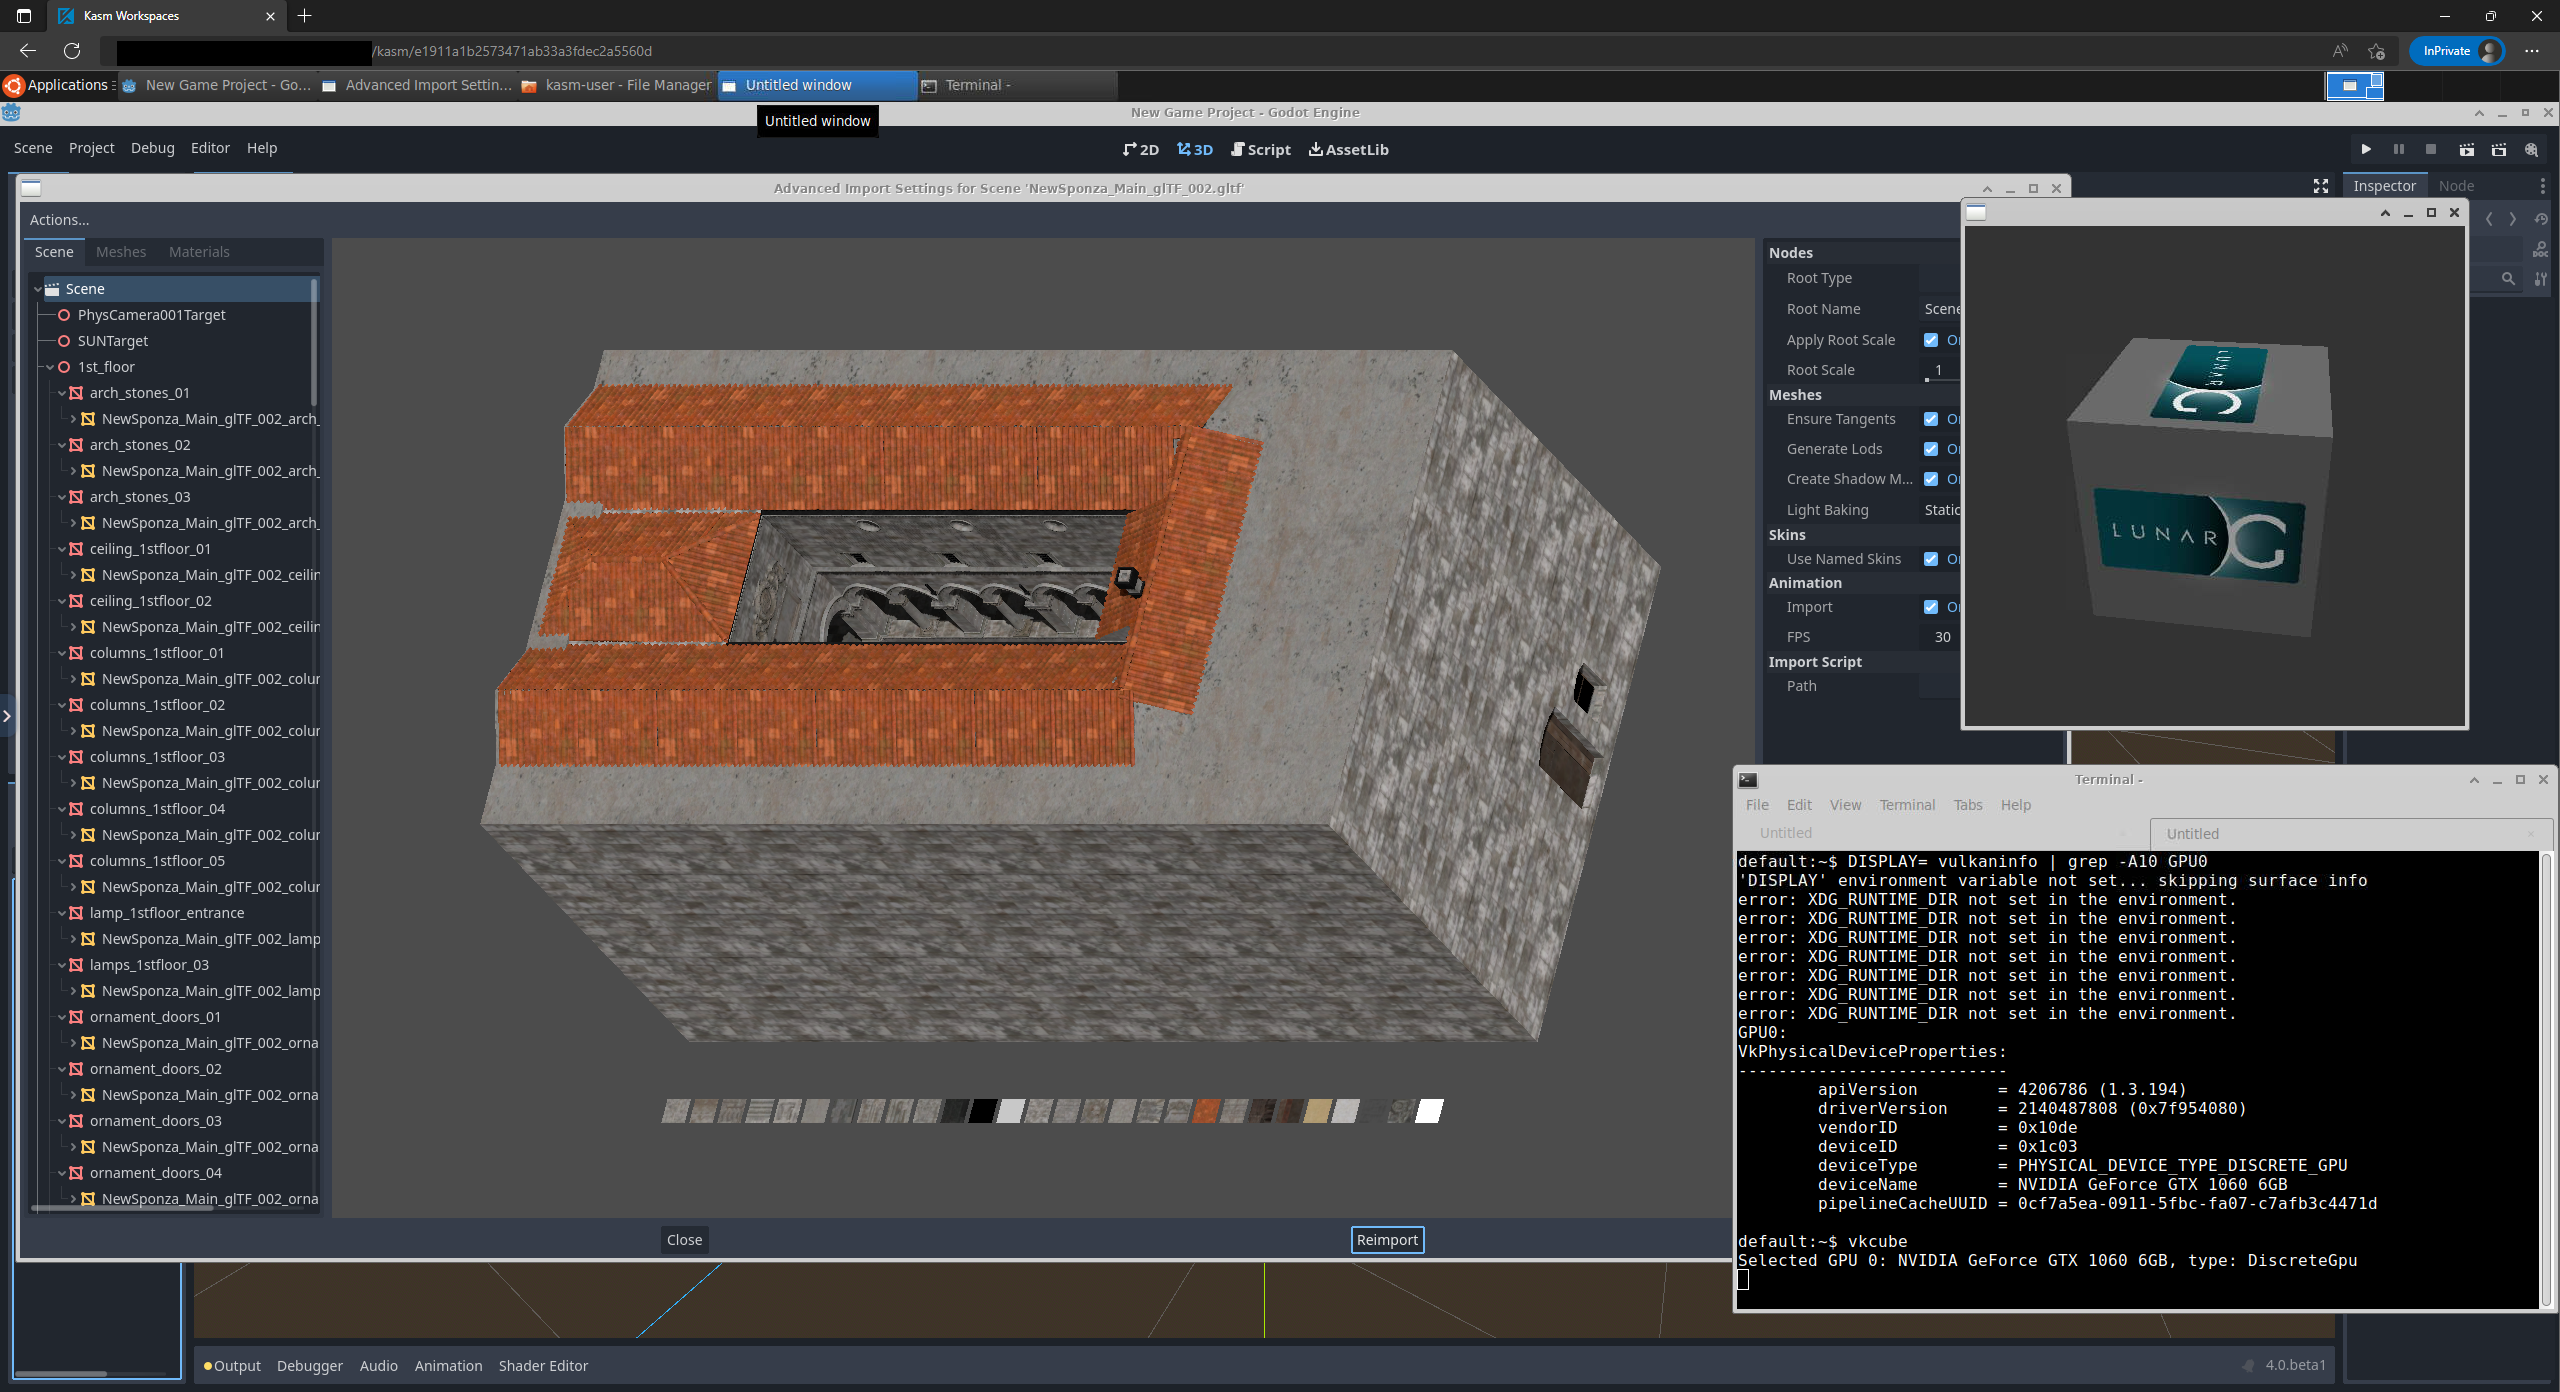Open the Light Baking Static dropdown
Screen dimensions: 2560x1392
click(1940, 510)
